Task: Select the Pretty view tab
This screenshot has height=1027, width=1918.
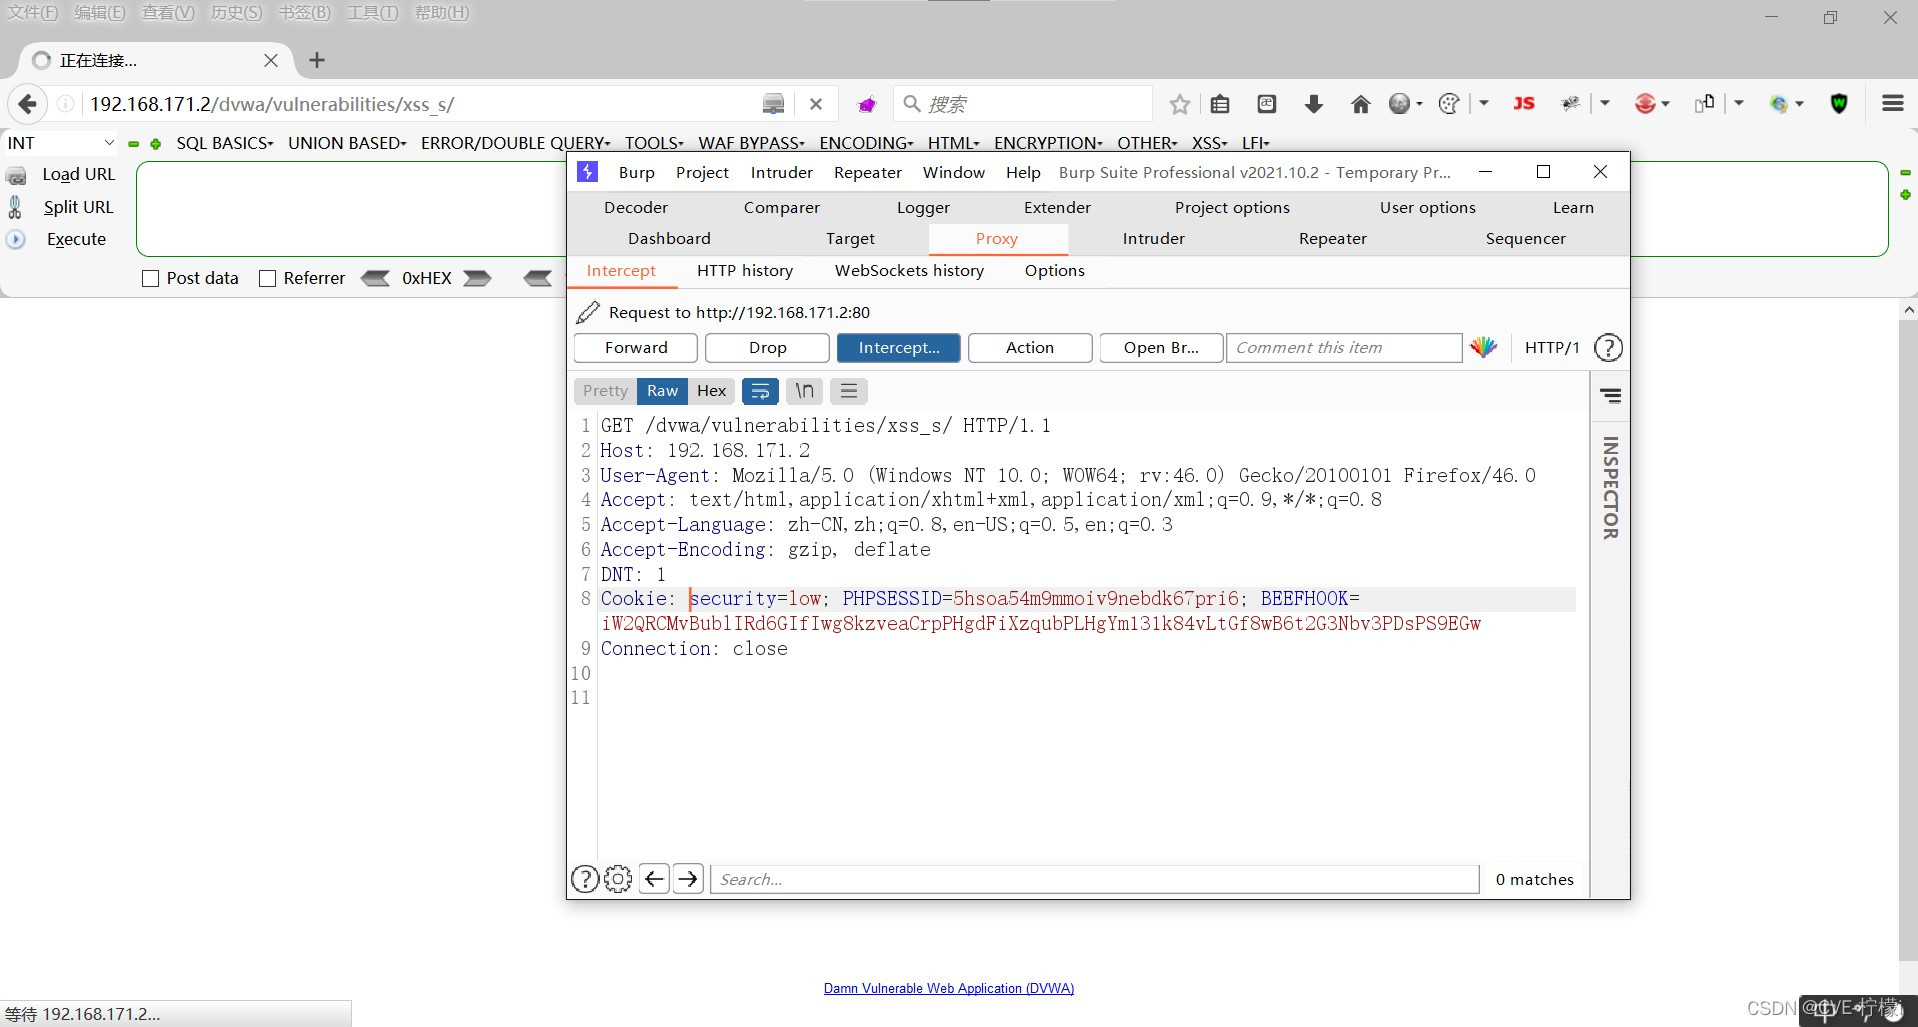Action: coord(605,391)
